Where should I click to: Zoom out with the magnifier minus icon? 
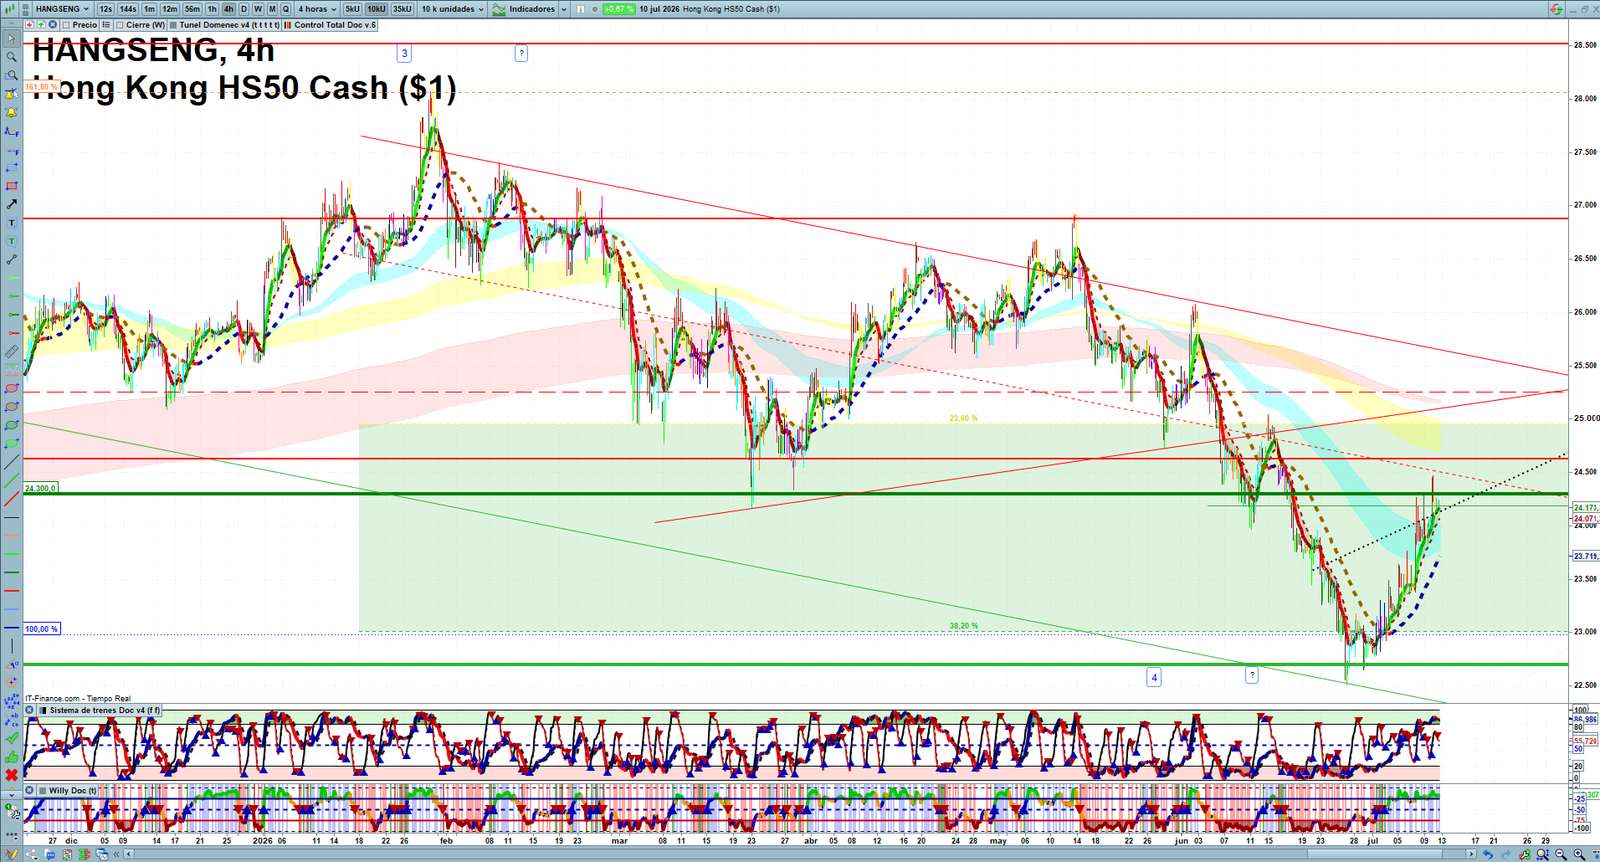(1561, 854)
